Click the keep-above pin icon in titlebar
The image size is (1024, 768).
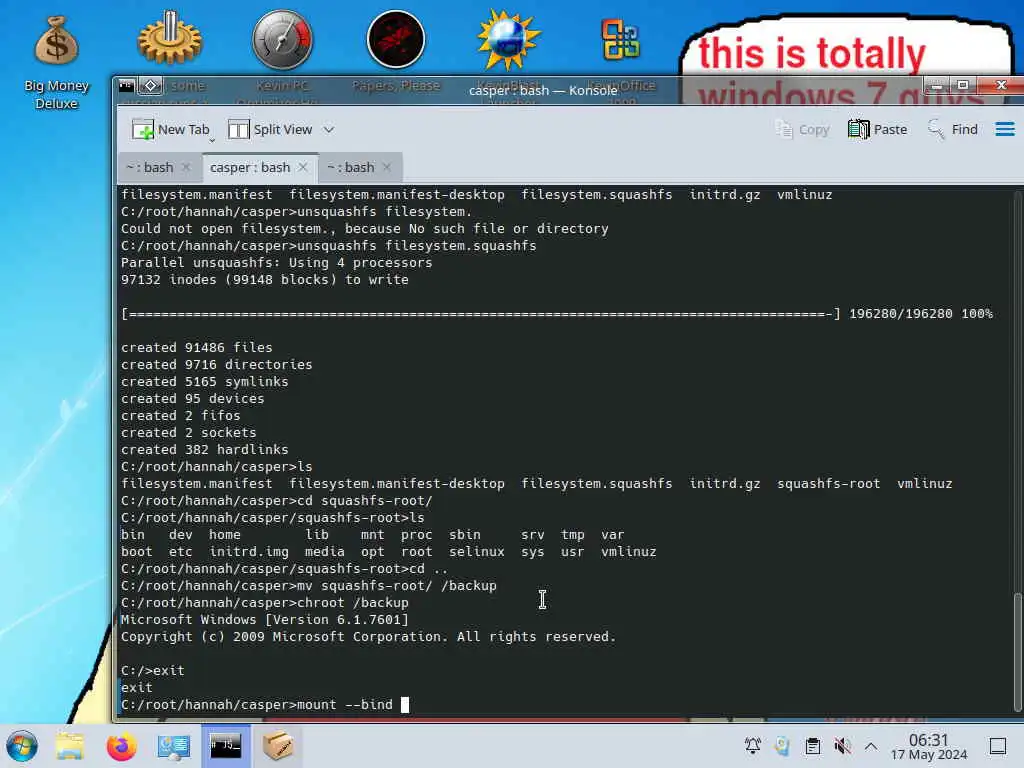point(150,86)
